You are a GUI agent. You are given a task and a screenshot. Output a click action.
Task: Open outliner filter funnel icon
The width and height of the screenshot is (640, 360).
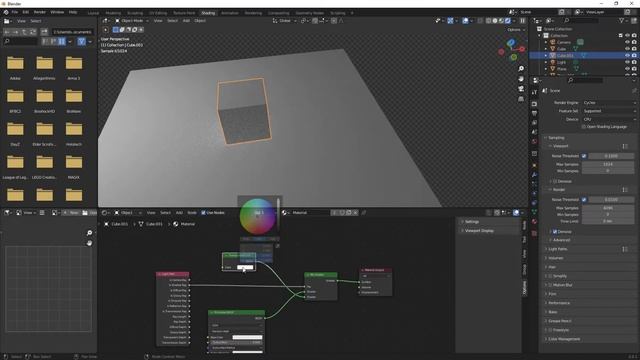click(x=622, y=20)
